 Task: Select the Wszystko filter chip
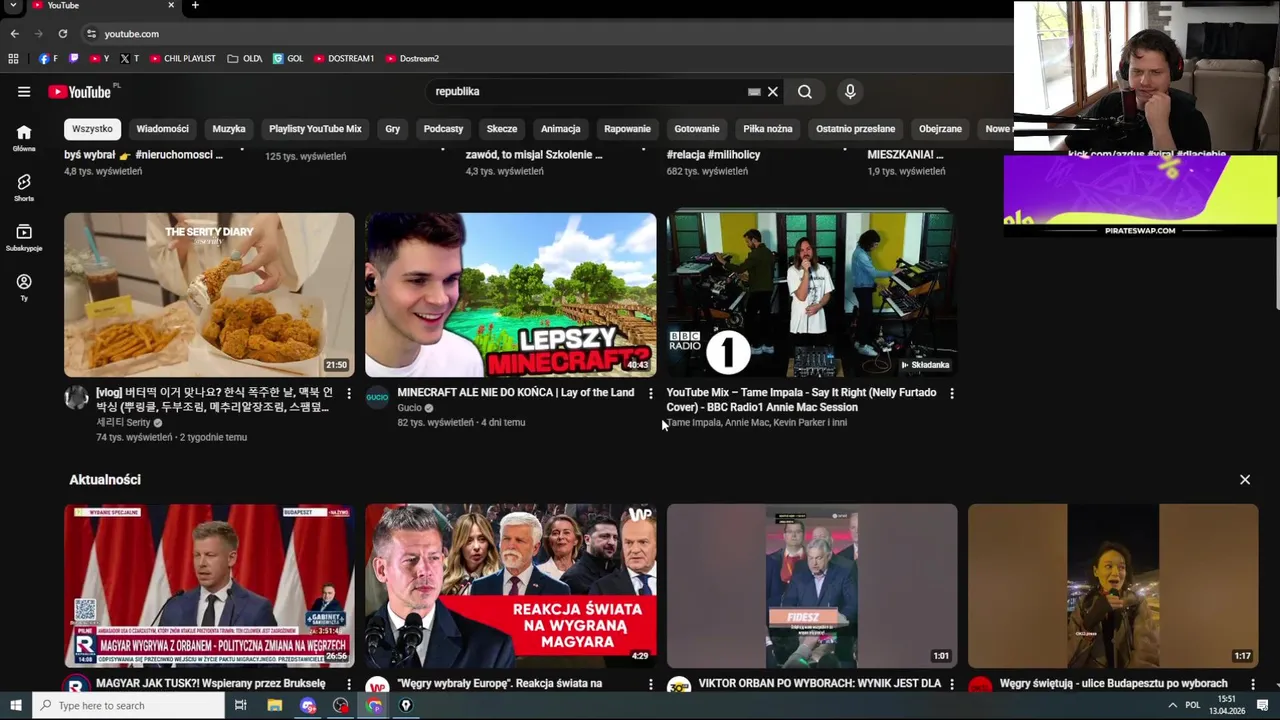point(93,129)
